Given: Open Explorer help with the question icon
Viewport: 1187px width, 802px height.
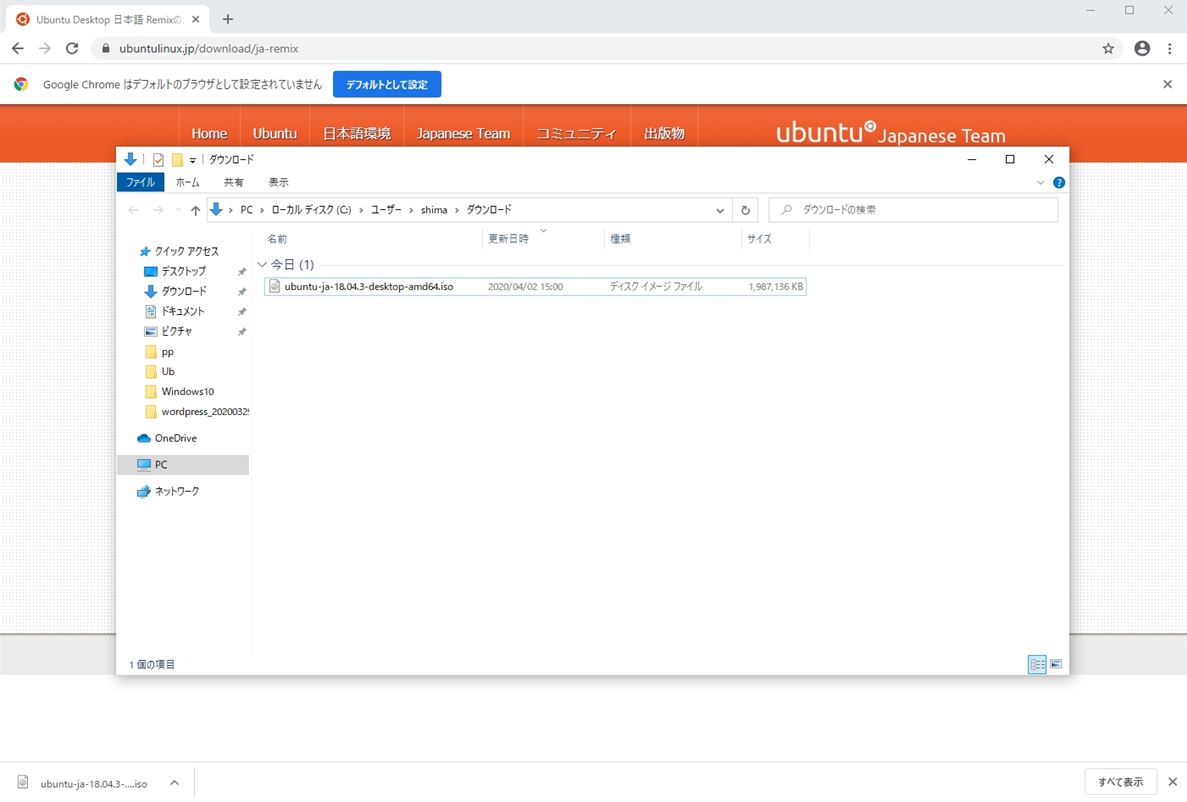Looking at the screenshot, I should 1059,183.
